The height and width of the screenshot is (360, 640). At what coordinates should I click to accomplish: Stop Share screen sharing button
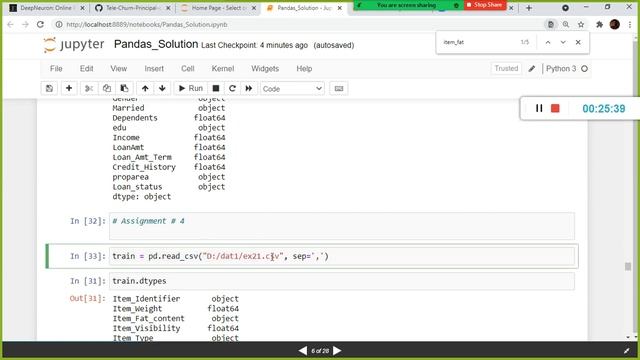(x=485, y=5)
